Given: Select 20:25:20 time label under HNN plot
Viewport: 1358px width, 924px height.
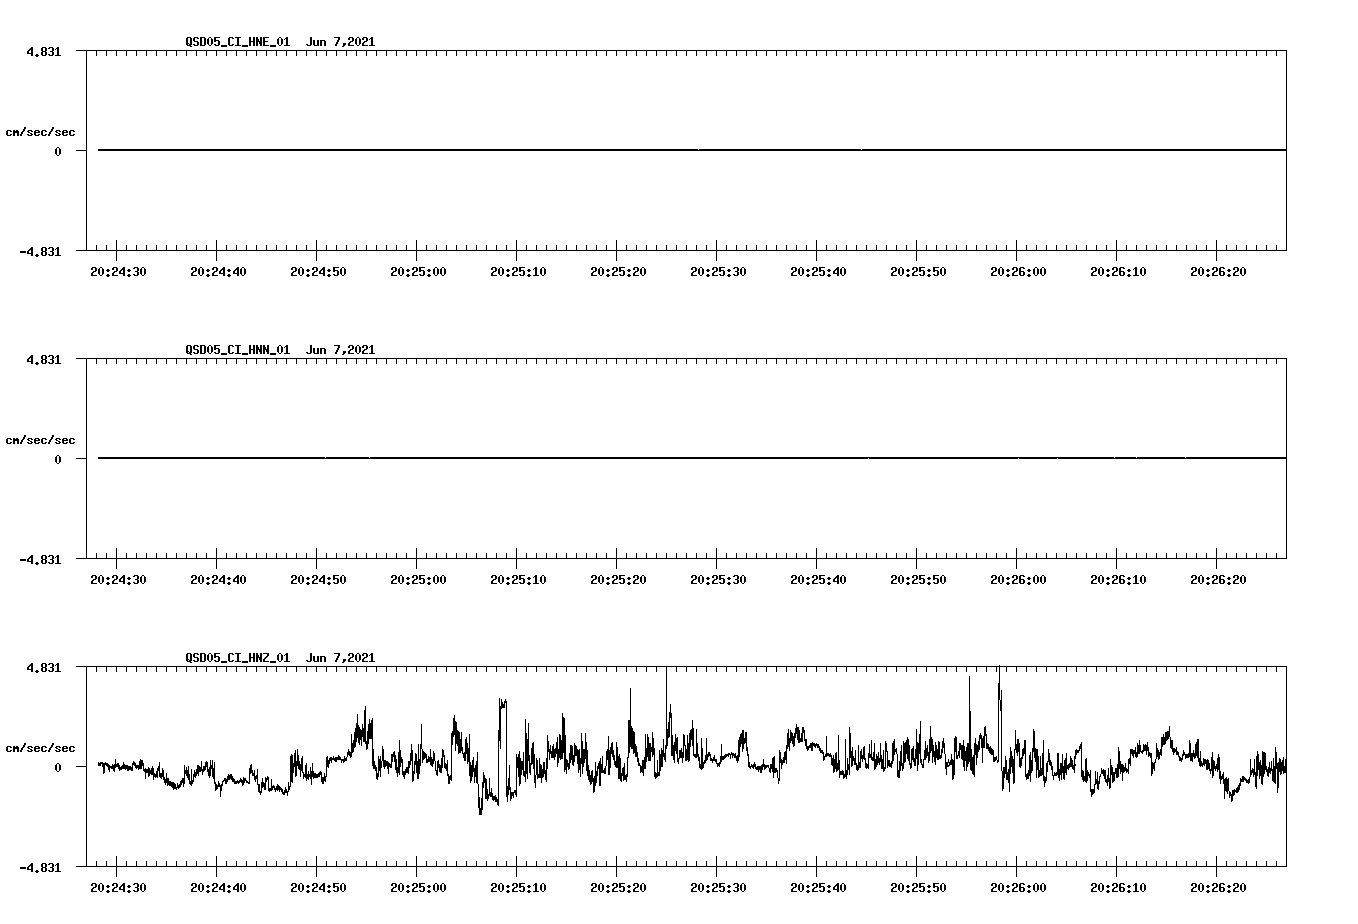Looking at the screenshot, I should point(618,580).
